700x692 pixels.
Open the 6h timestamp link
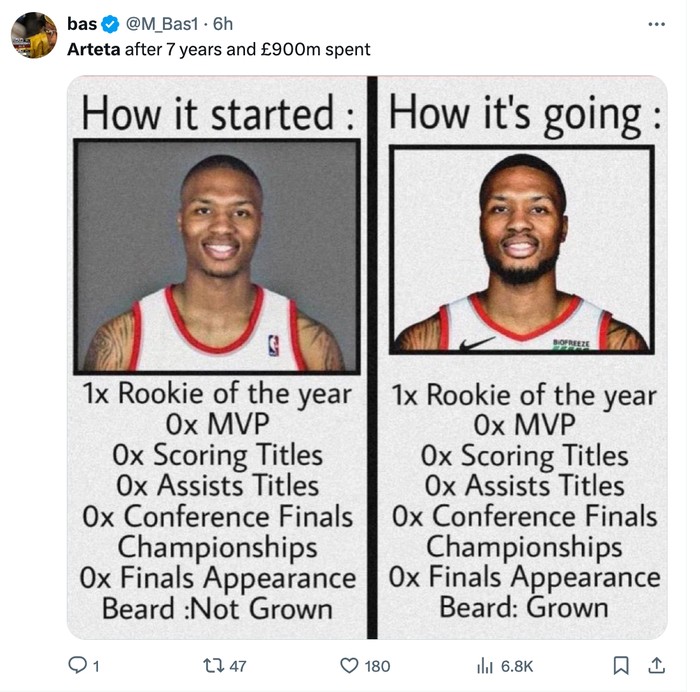pos(223,24)
